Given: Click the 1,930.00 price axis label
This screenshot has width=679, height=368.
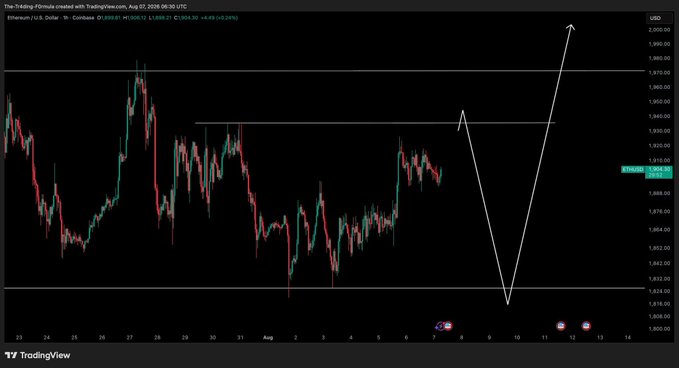Looking at the screenshot, I should coord(659,131).
